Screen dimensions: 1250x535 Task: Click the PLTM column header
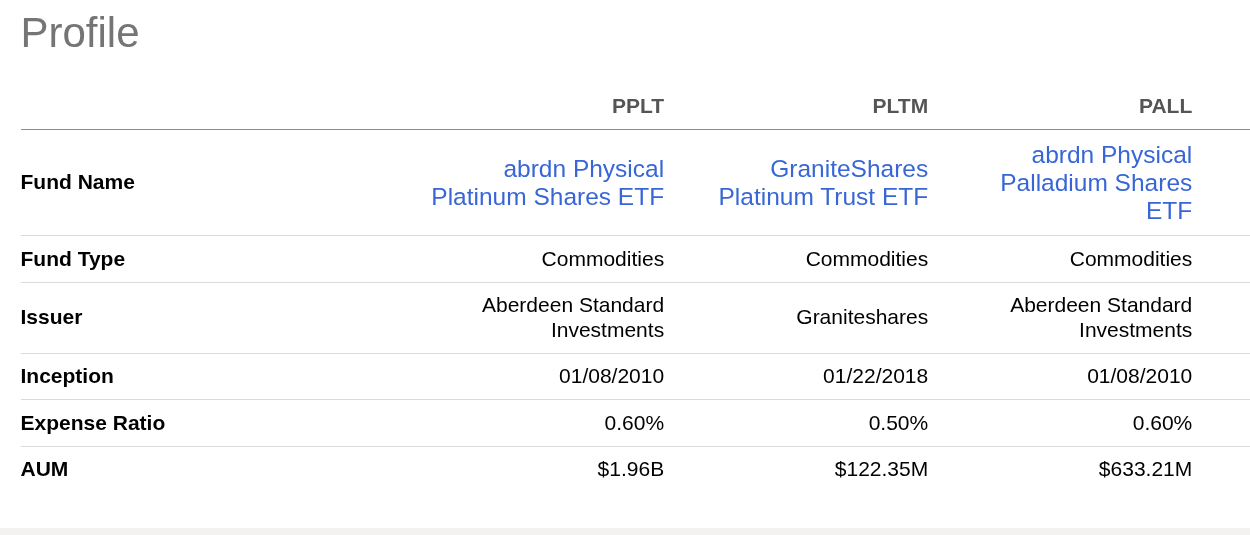(x=900, y=106)
